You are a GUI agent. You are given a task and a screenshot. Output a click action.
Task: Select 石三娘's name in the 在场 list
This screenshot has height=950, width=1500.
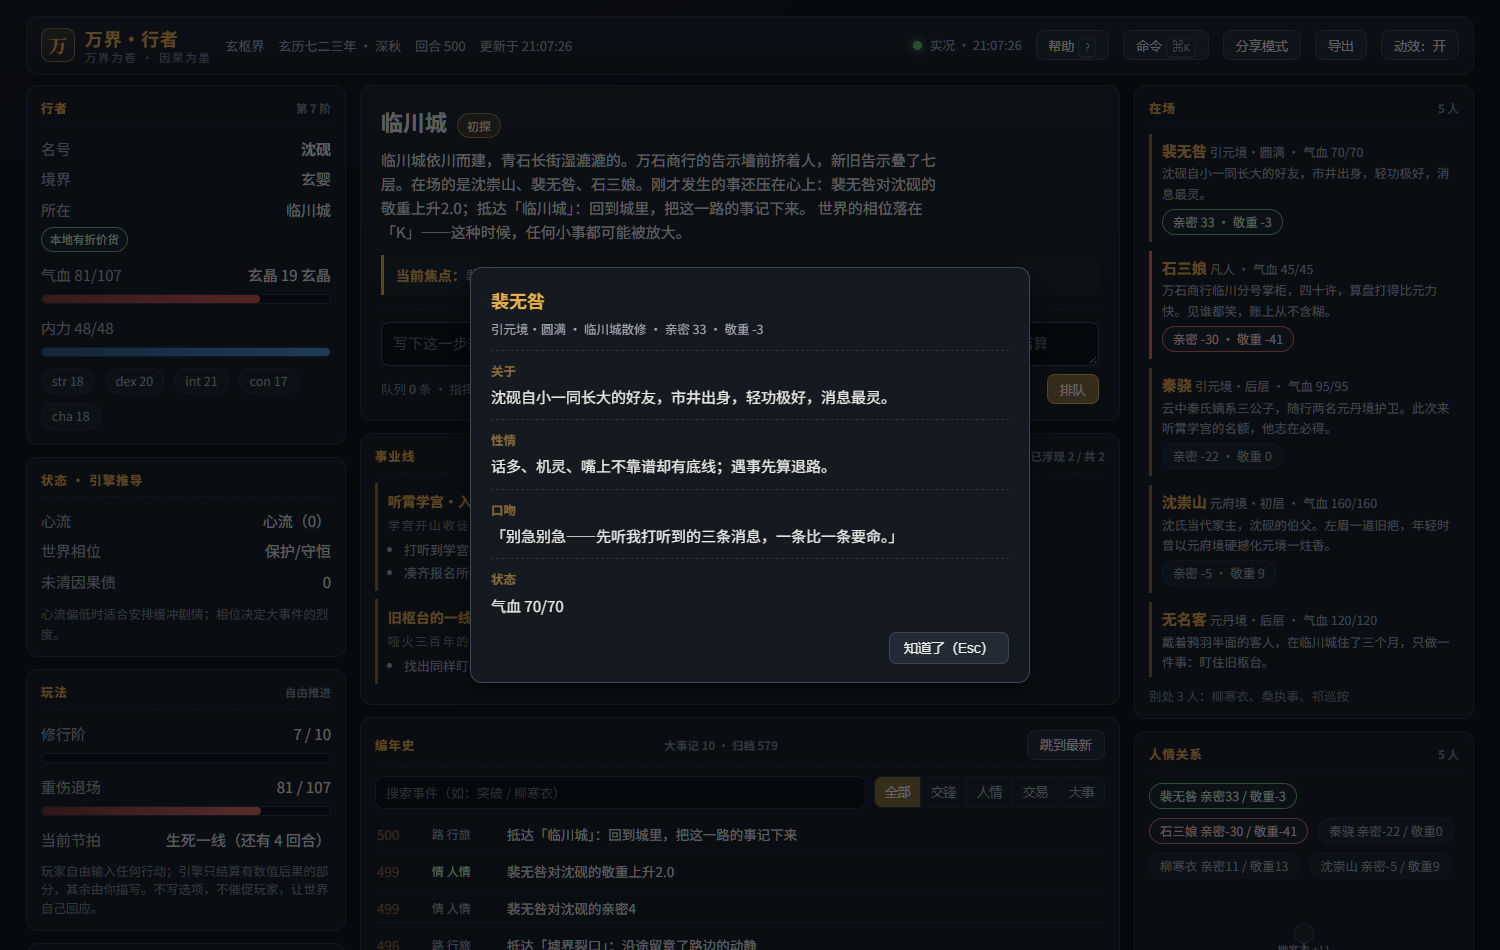(1184, 269)
